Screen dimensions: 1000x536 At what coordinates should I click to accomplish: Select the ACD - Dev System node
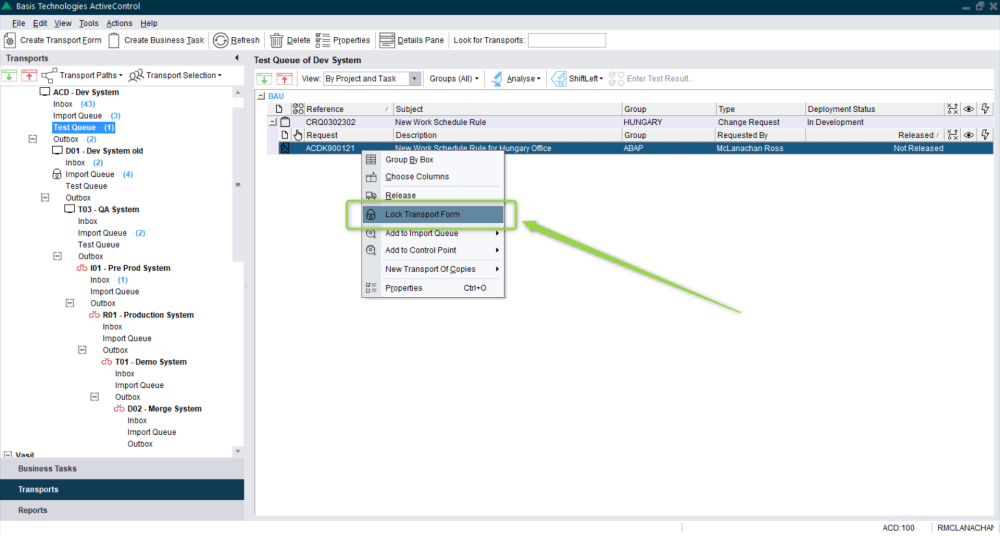tap(85, 93)
